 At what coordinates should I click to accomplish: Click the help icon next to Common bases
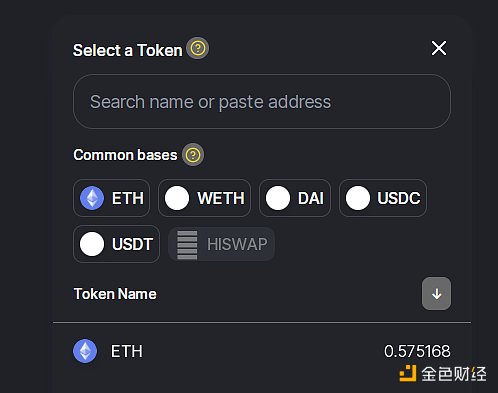pyautogui.click(x=193, y=155)
